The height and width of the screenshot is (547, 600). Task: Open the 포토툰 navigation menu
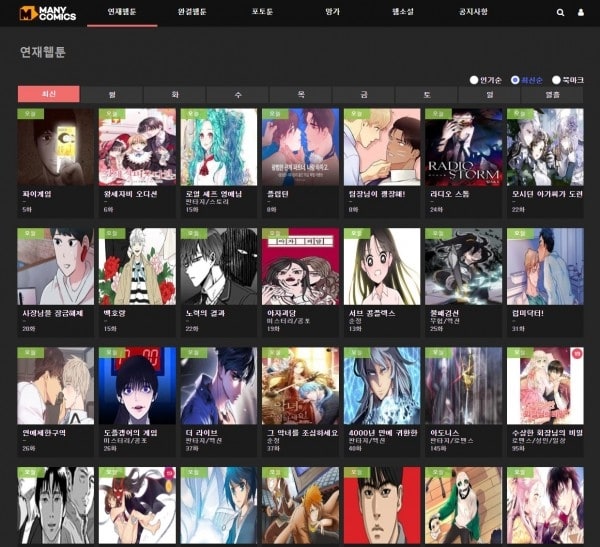(x=262, y=12)
